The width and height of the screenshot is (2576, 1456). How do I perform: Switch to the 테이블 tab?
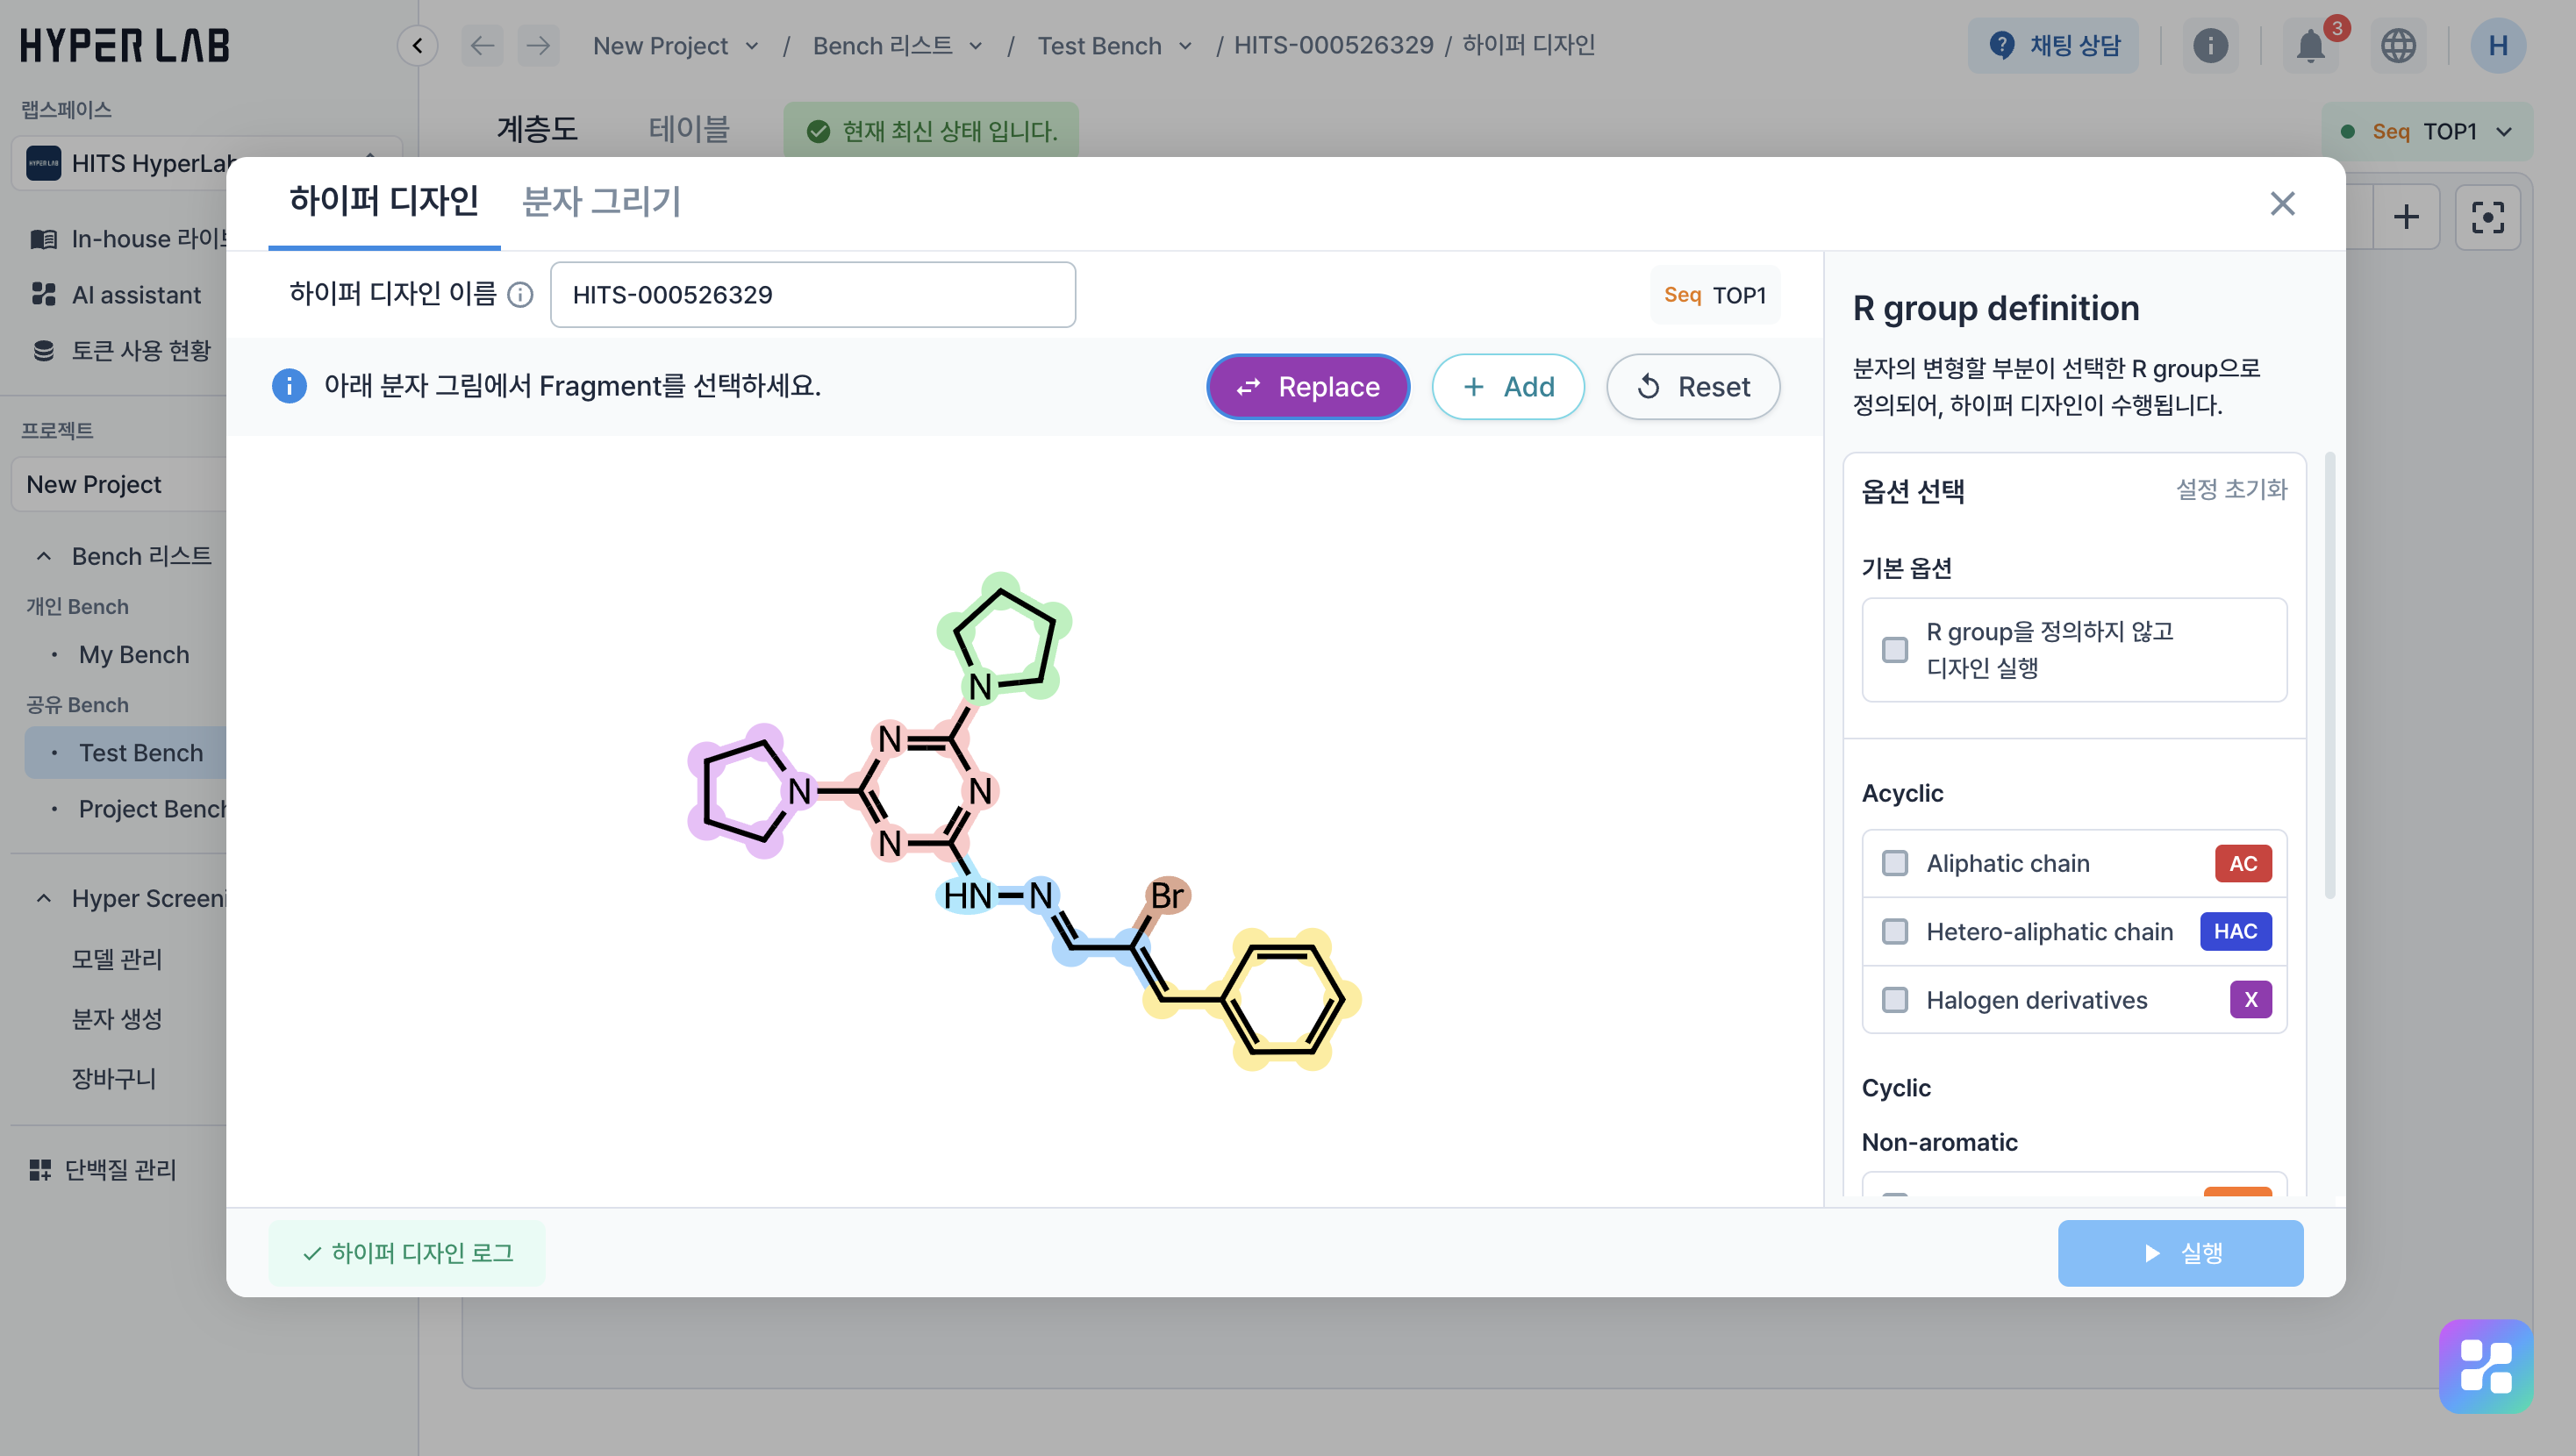click(x=688, y=129)
